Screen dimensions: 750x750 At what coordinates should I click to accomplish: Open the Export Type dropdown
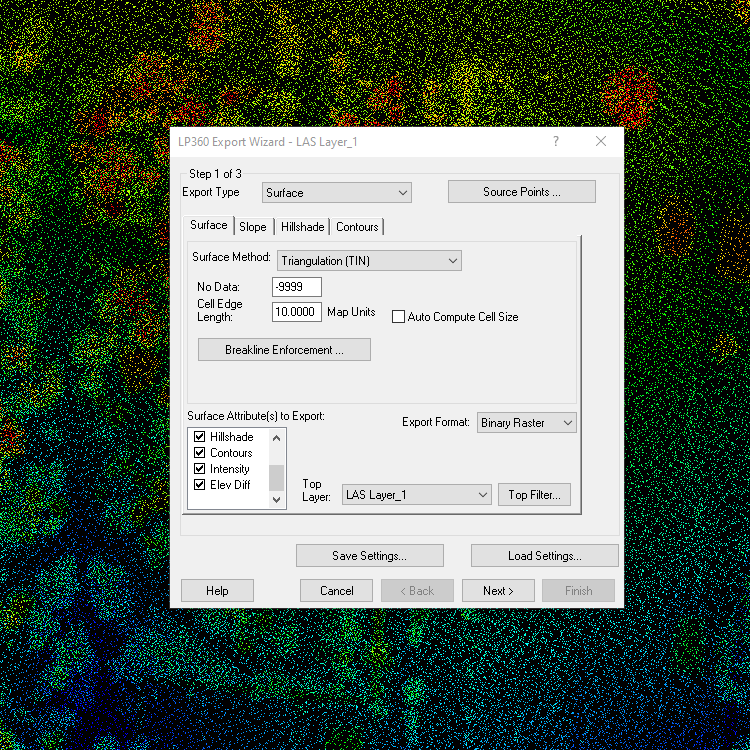point(337,192)
